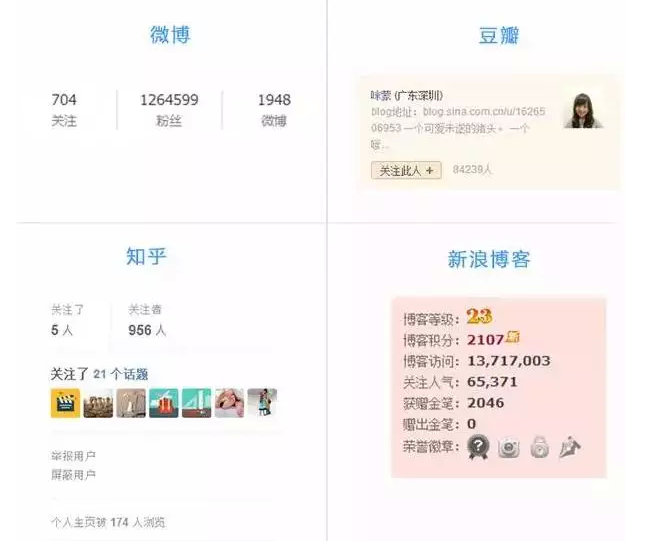Open the movie clapperboard topic icon
661x541 pixels.
(65, 403)
